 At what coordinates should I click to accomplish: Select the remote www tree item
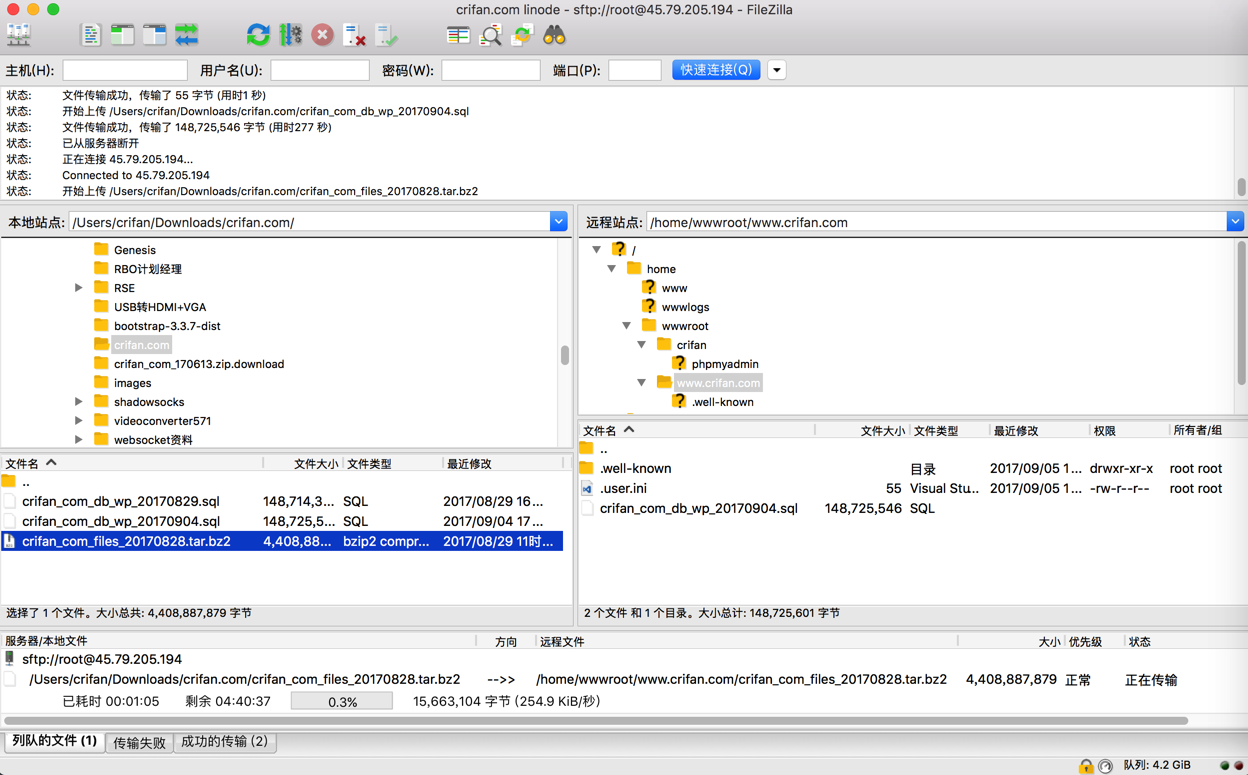(674, 288)
